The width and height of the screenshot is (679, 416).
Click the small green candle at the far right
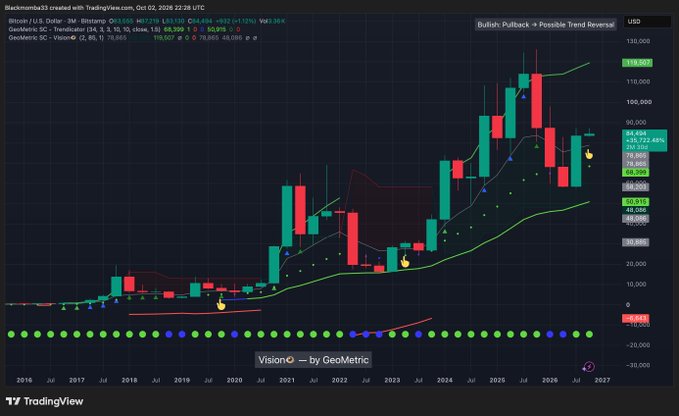[x=589, y=135]
